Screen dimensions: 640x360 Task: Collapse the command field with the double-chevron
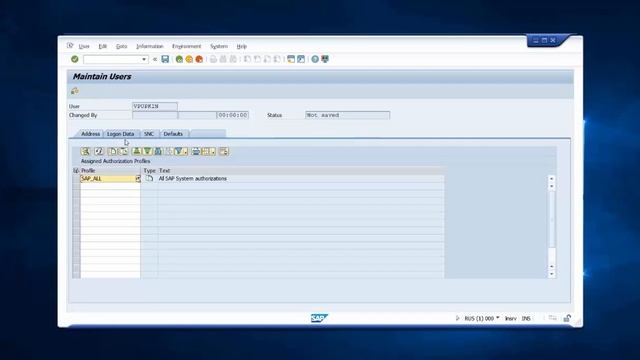pos(155,60)
